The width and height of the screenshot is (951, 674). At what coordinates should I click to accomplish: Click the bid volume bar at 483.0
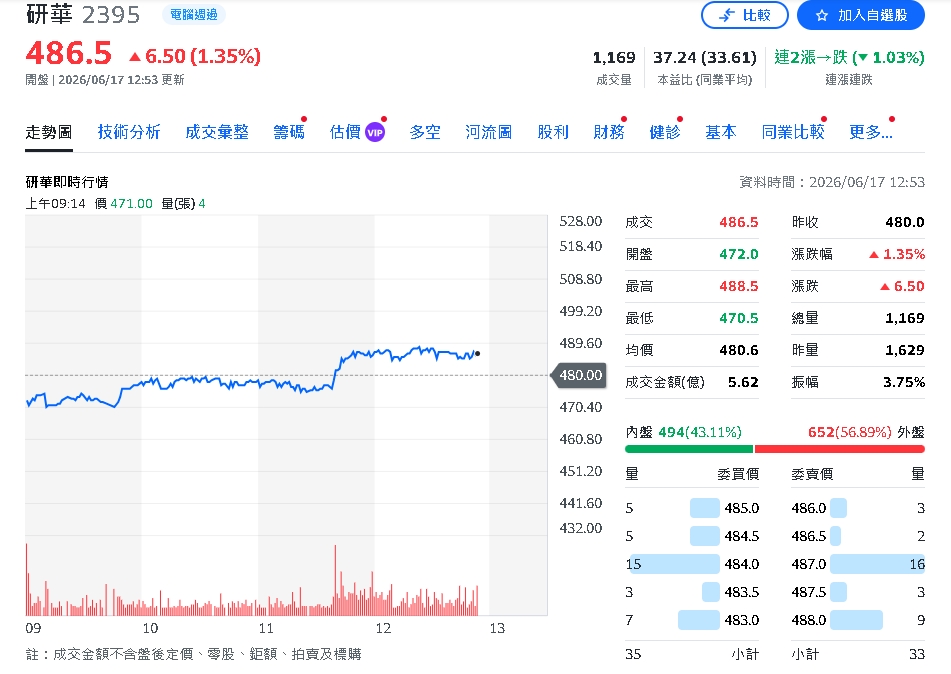pos(699,620)
